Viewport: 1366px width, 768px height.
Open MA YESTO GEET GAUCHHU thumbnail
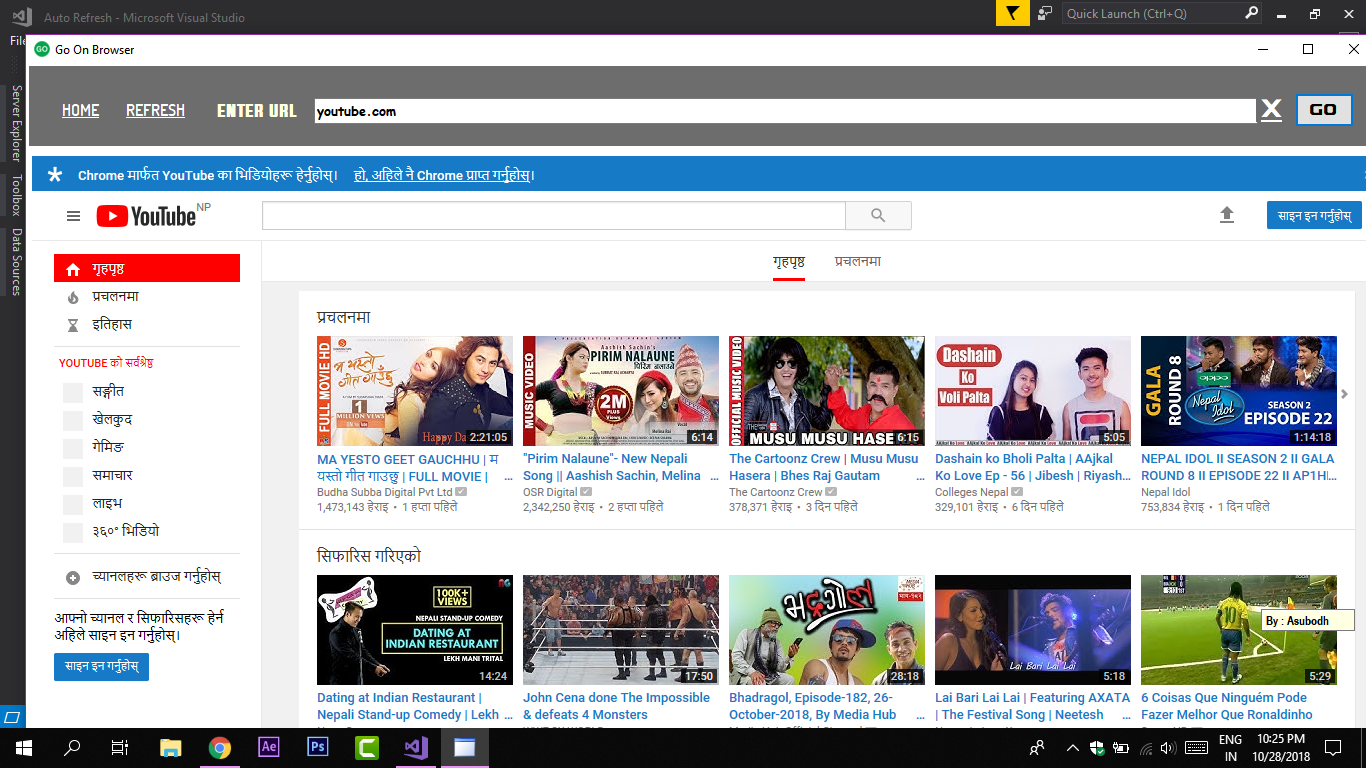[415, 391]
